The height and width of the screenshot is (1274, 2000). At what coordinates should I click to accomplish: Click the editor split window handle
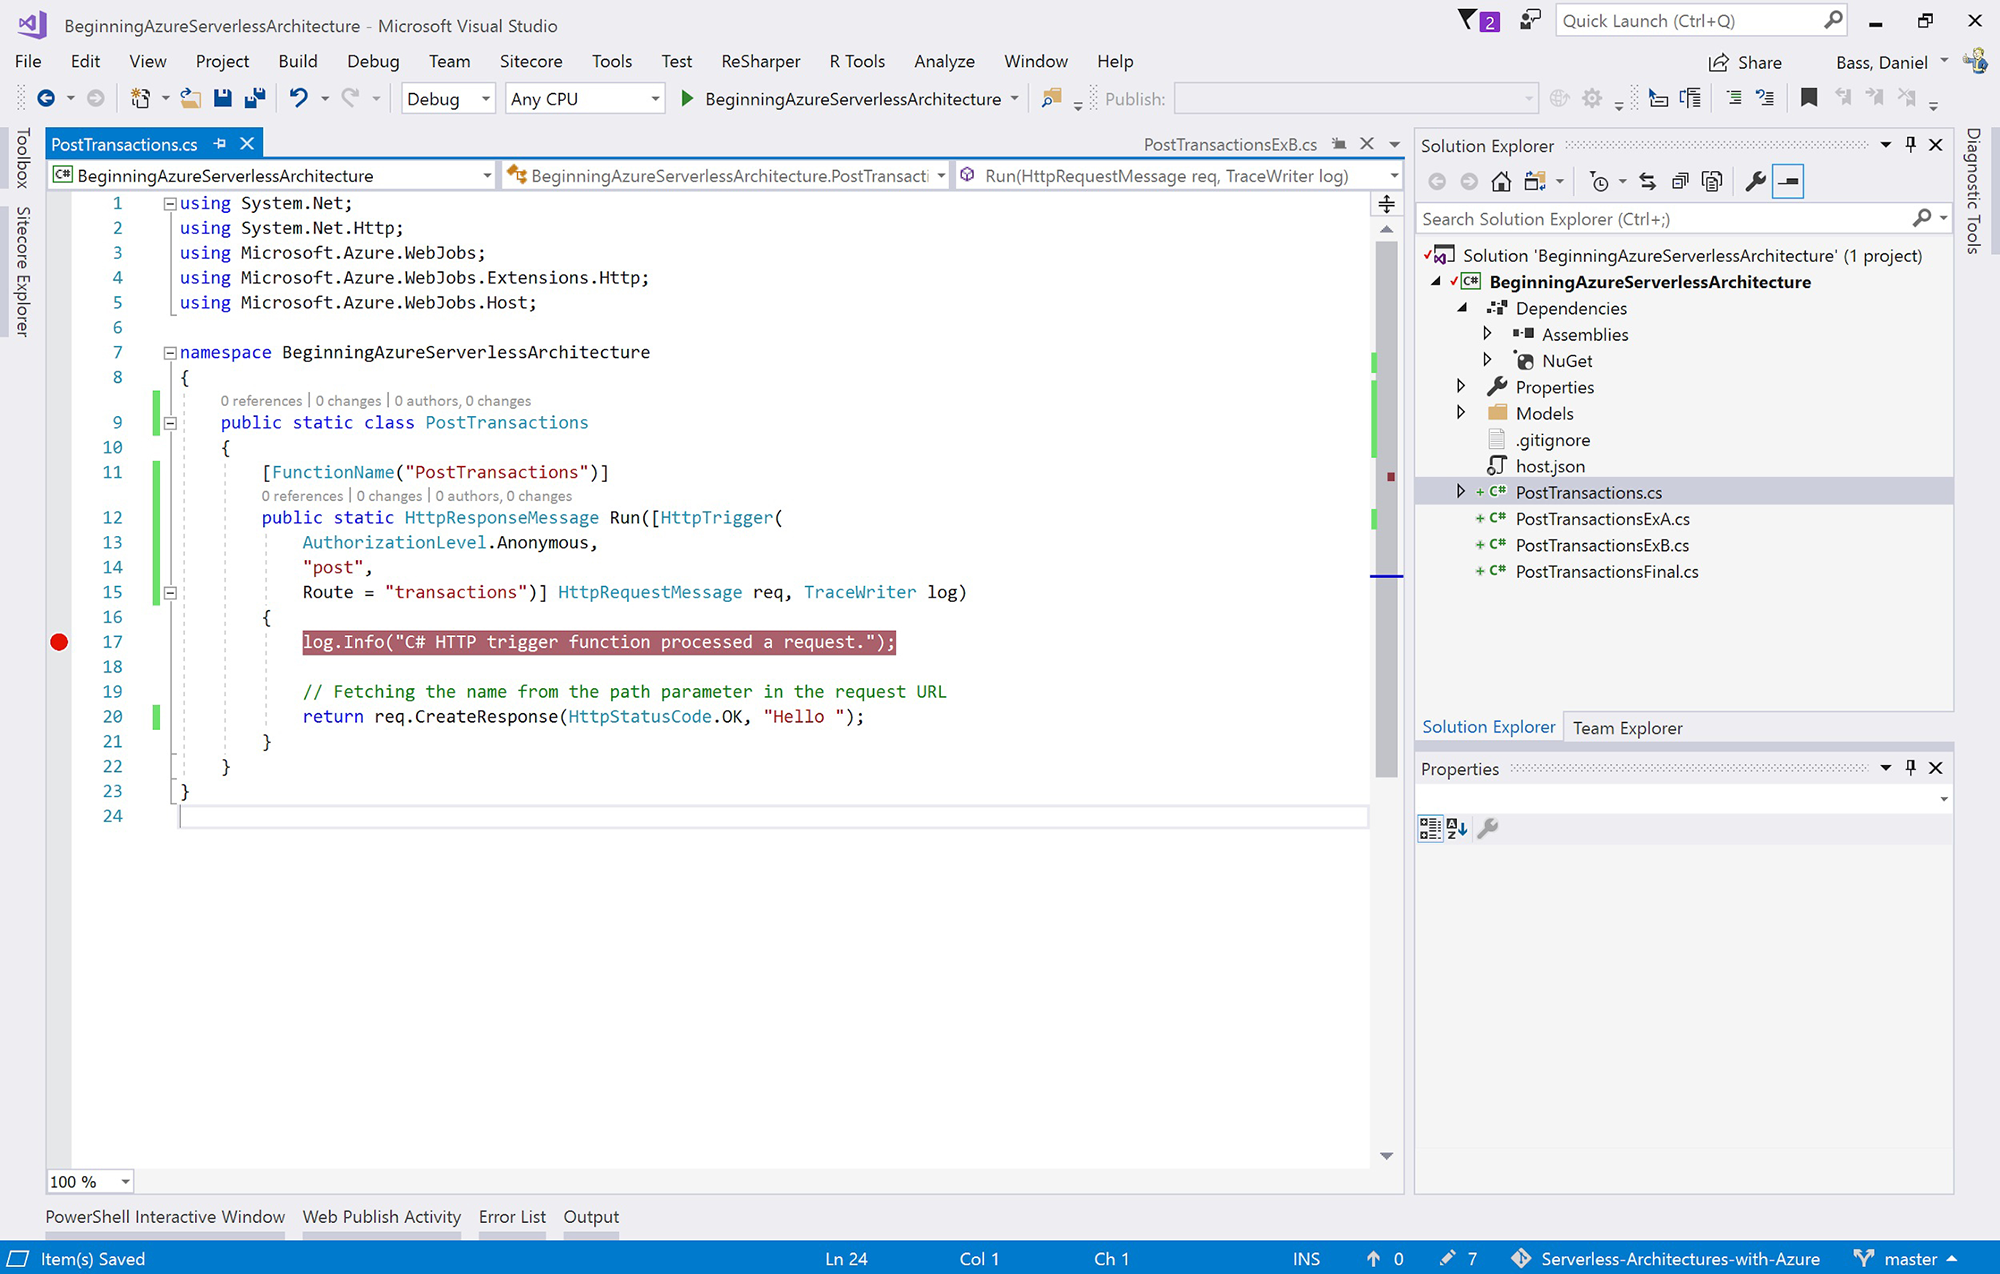coord(1386,204)
